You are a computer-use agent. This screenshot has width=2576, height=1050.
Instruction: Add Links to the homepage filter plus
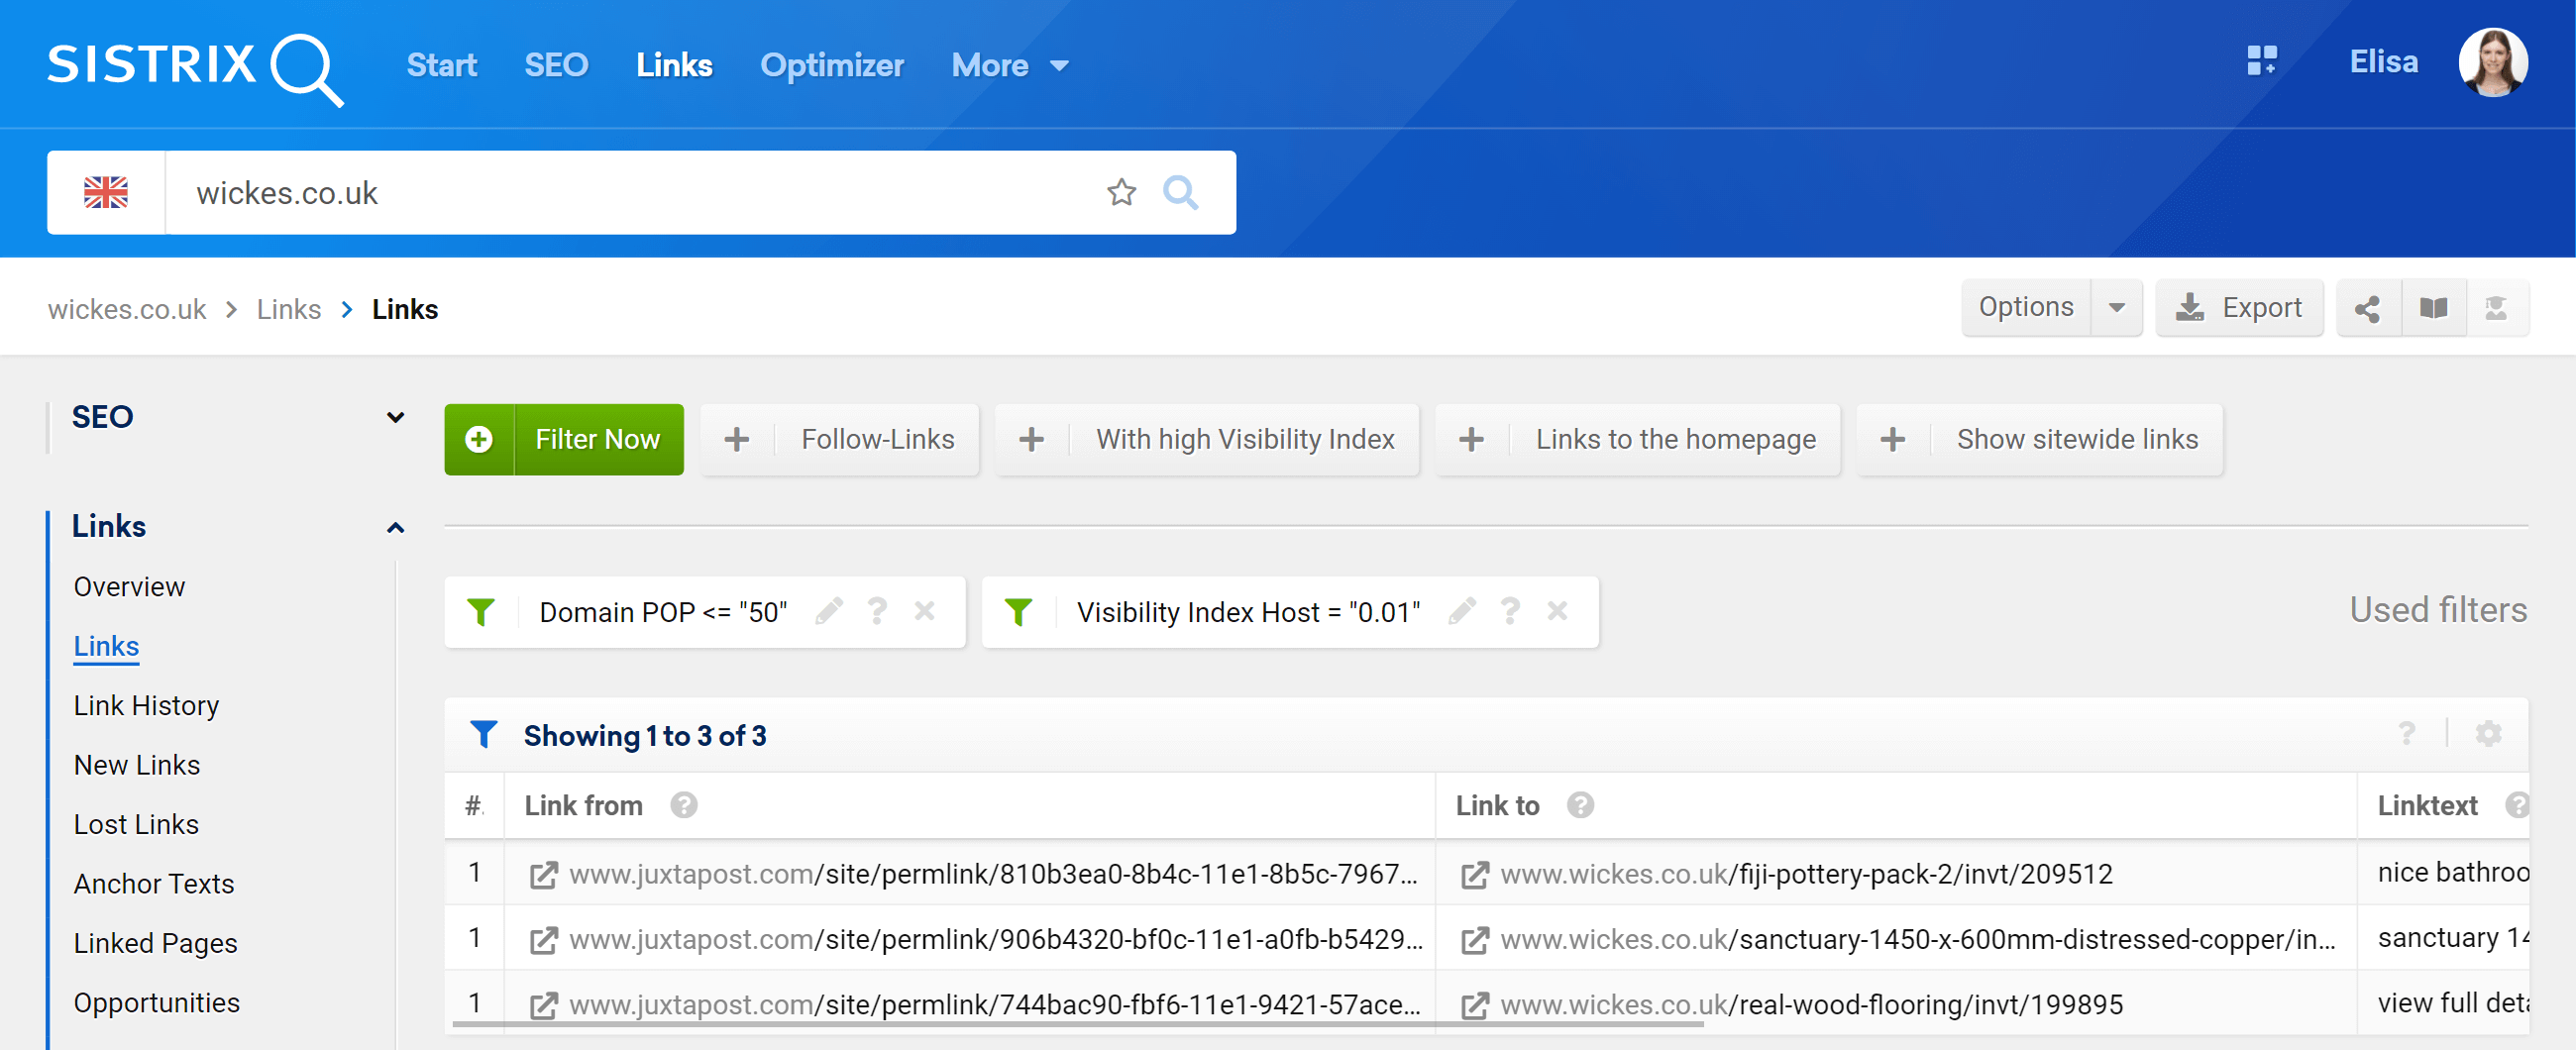click(1471, 439)
